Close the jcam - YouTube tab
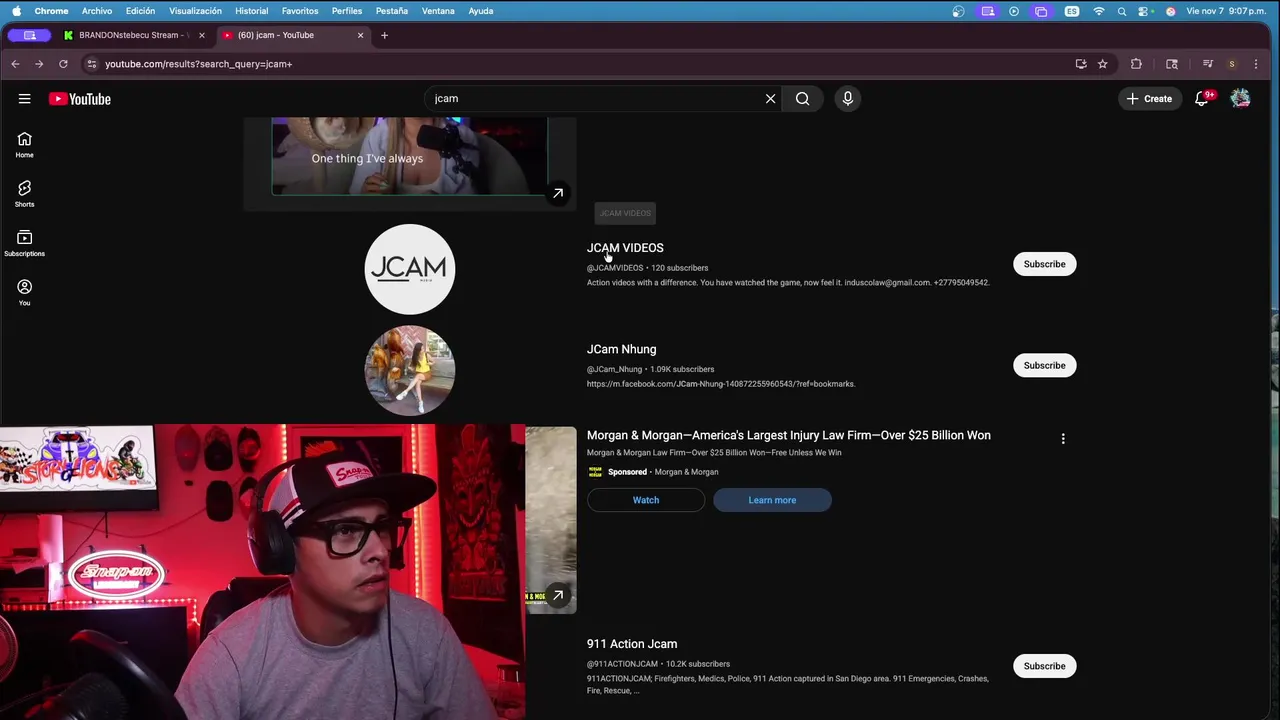The width and height of the screenshot is (1280, 720). click(x=360, y=35)
